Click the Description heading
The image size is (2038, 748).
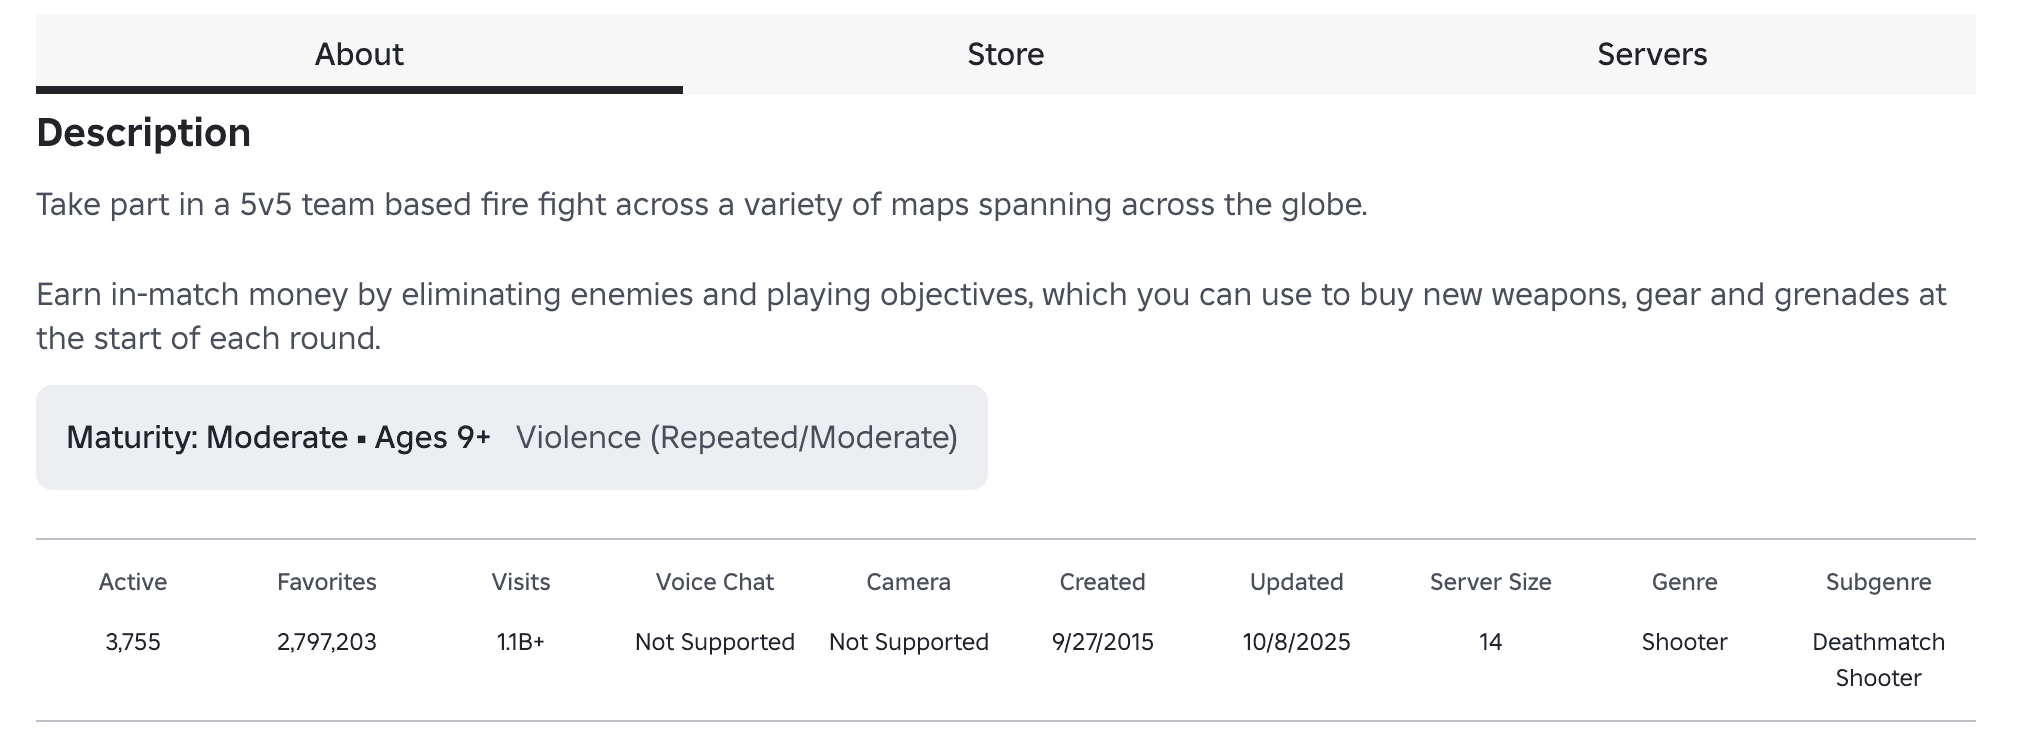(143, 131)
